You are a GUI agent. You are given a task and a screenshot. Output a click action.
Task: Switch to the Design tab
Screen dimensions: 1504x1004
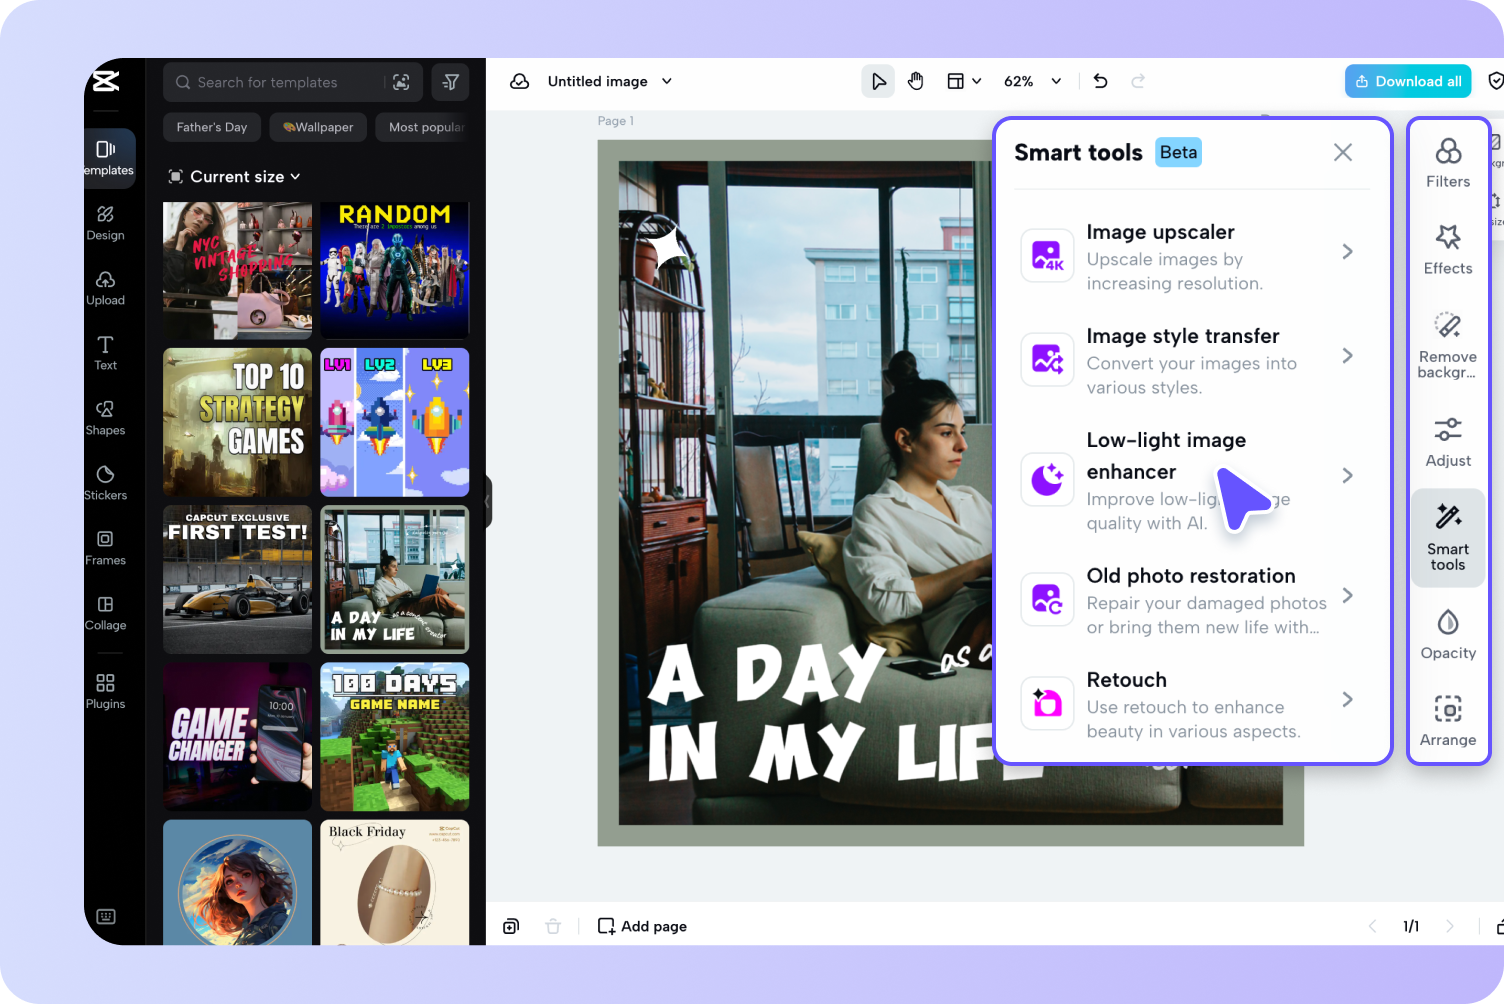point(105,224)
